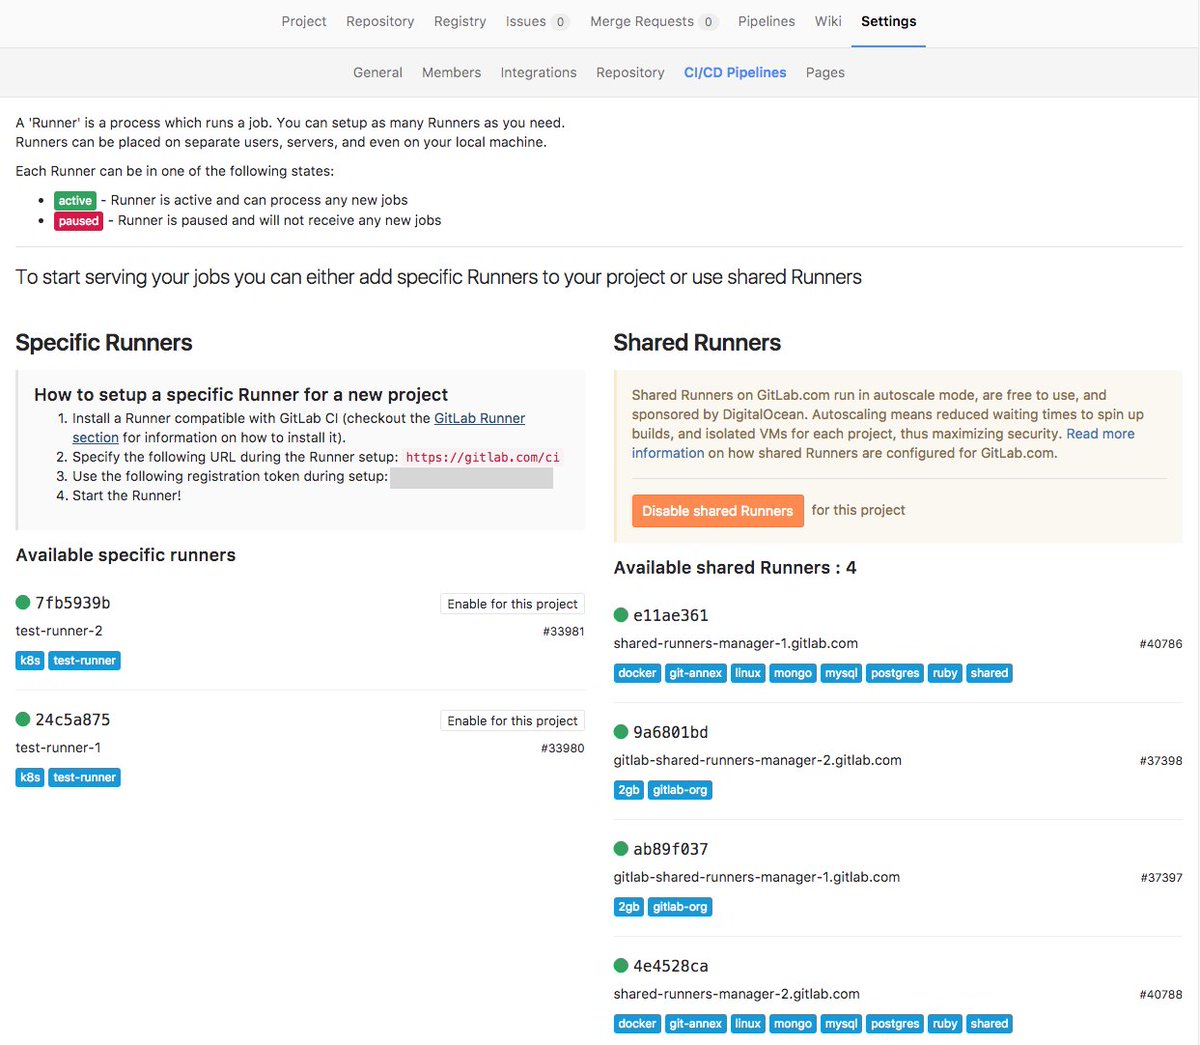
Task: Click test-runner tag under test-runner-1
Action: tap(85, 778)
